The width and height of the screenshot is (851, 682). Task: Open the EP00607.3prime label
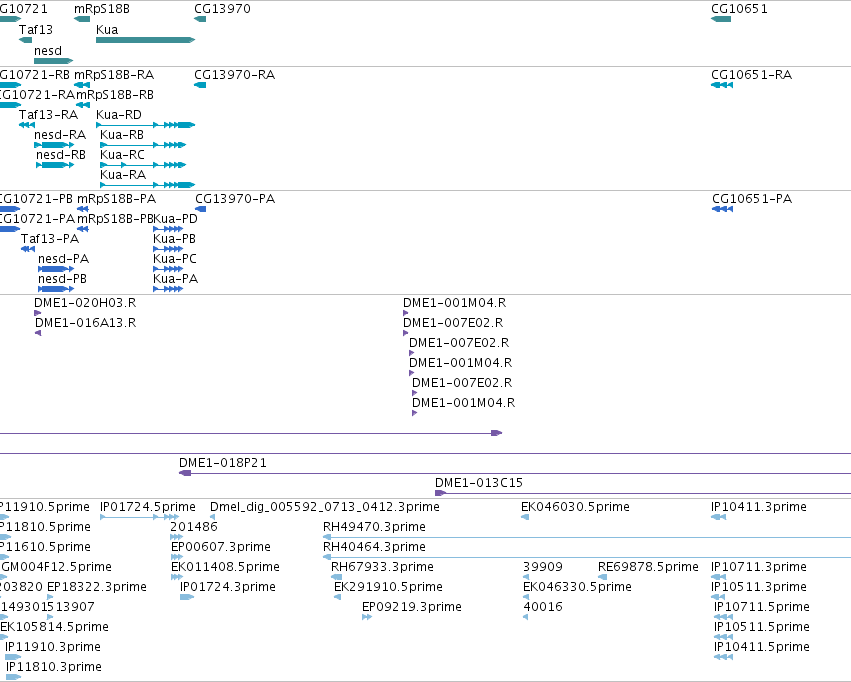pos(221,547)
